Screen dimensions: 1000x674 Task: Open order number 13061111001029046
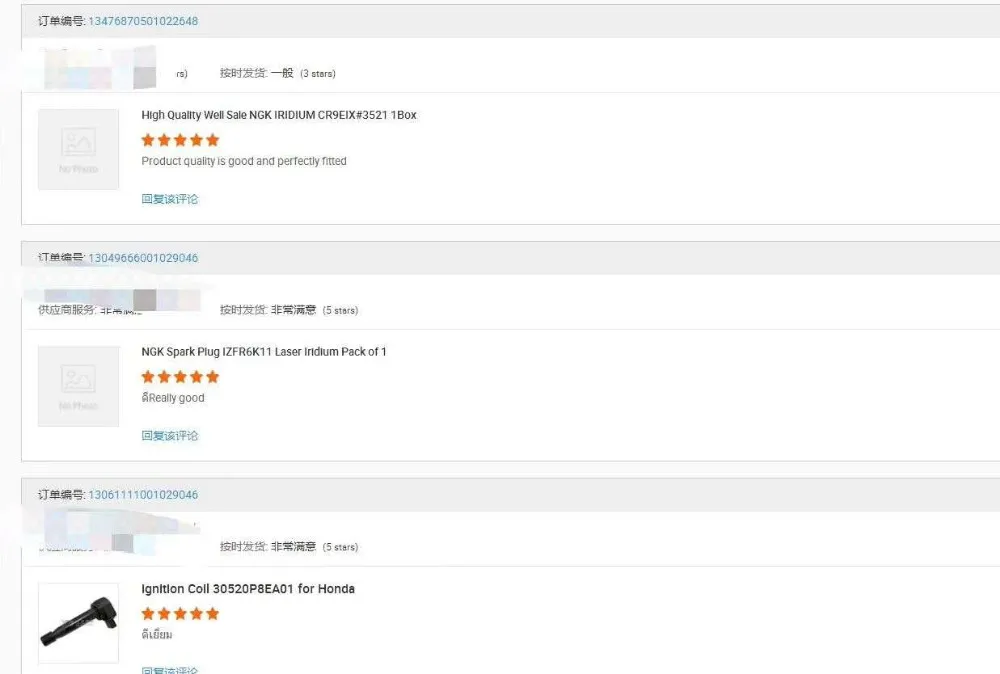[x=143, y=495]
